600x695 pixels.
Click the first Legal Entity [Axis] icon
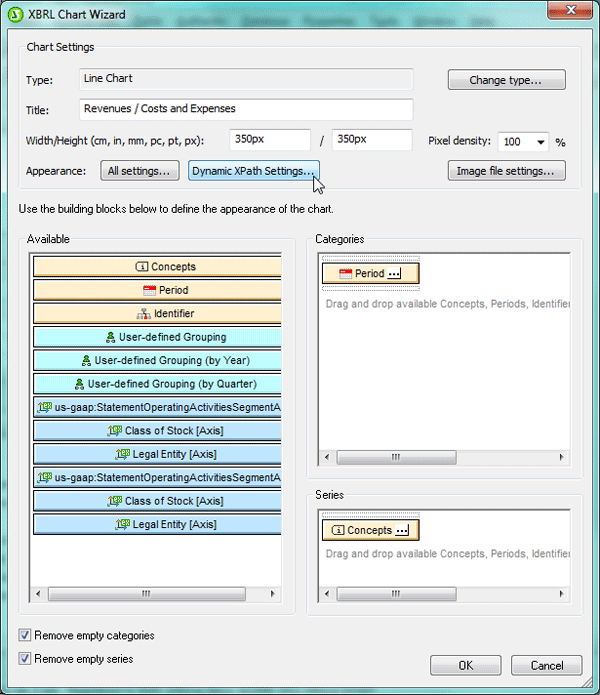point(123,454)
